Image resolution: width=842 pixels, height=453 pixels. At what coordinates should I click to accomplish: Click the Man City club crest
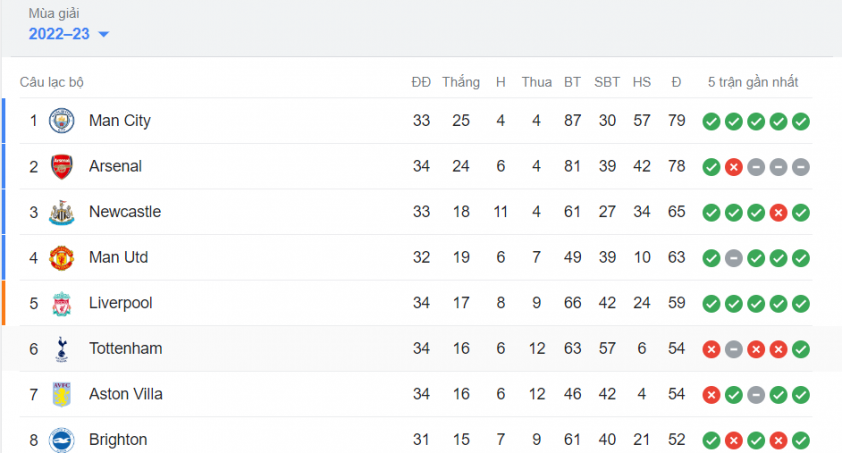tap(62, 121)
